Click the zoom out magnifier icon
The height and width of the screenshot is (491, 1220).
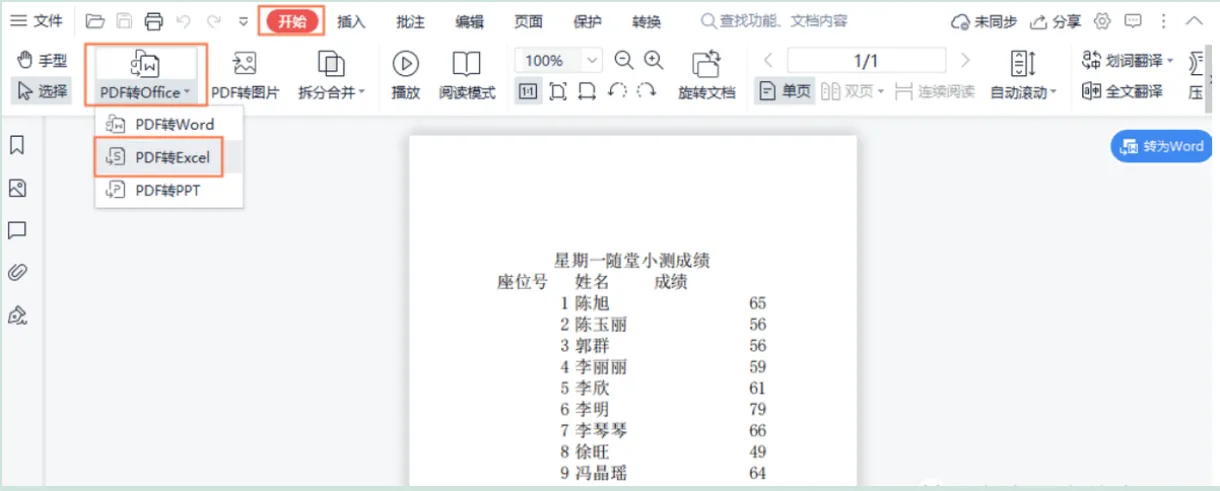pyautogui.click(x=624, y=60)
